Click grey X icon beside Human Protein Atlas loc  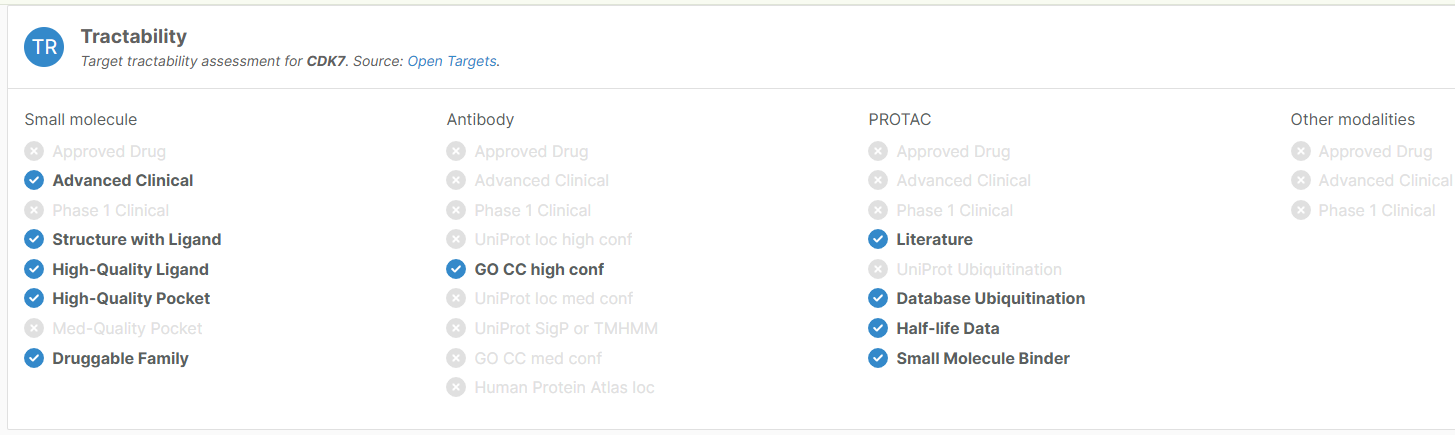tap(456, 387)
